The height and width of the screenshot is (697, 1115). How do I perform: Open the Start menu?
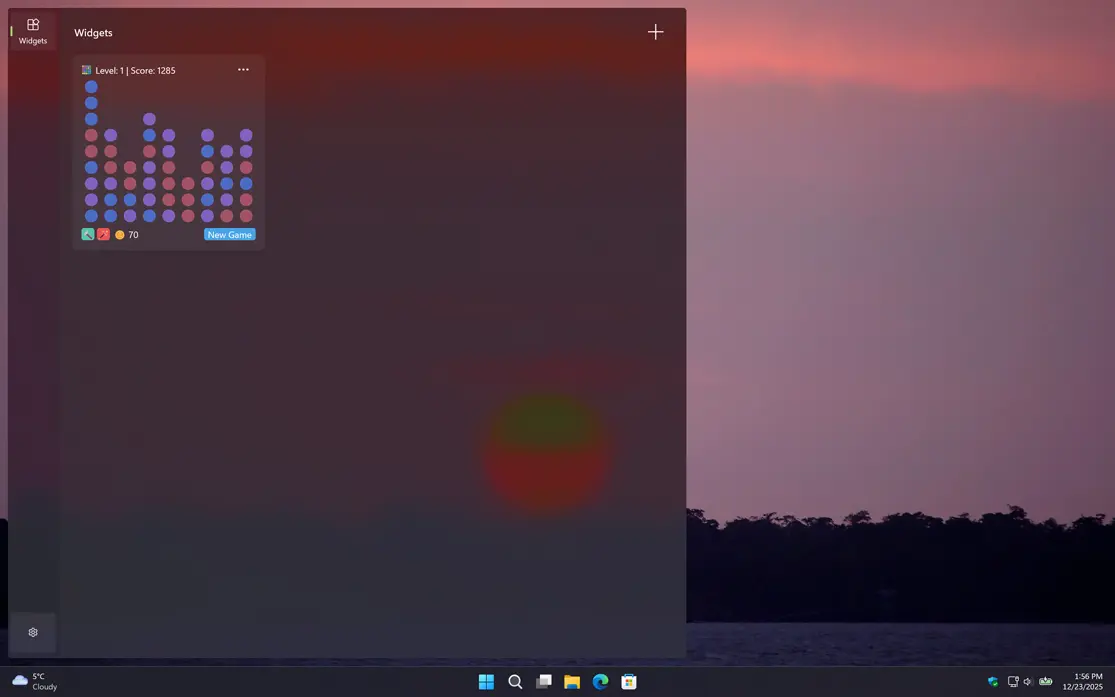coord(486,681)
